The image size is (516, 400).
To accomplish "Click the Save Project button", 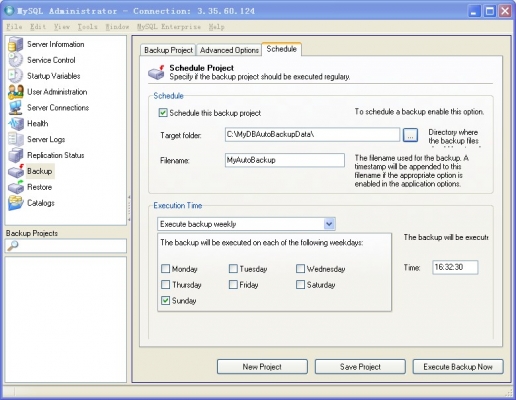I will click(x=360, y=367).
